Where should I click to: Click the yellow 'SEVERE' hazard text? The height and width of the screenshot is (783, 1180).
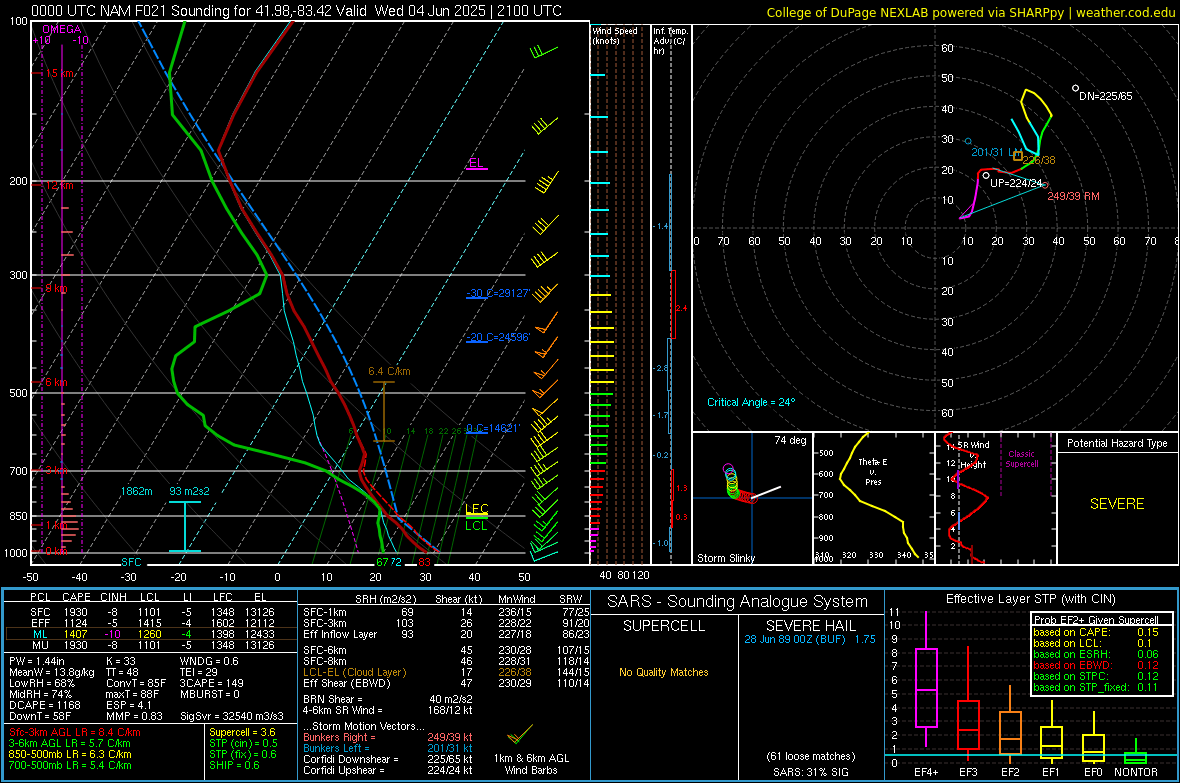coord(1117,504)
